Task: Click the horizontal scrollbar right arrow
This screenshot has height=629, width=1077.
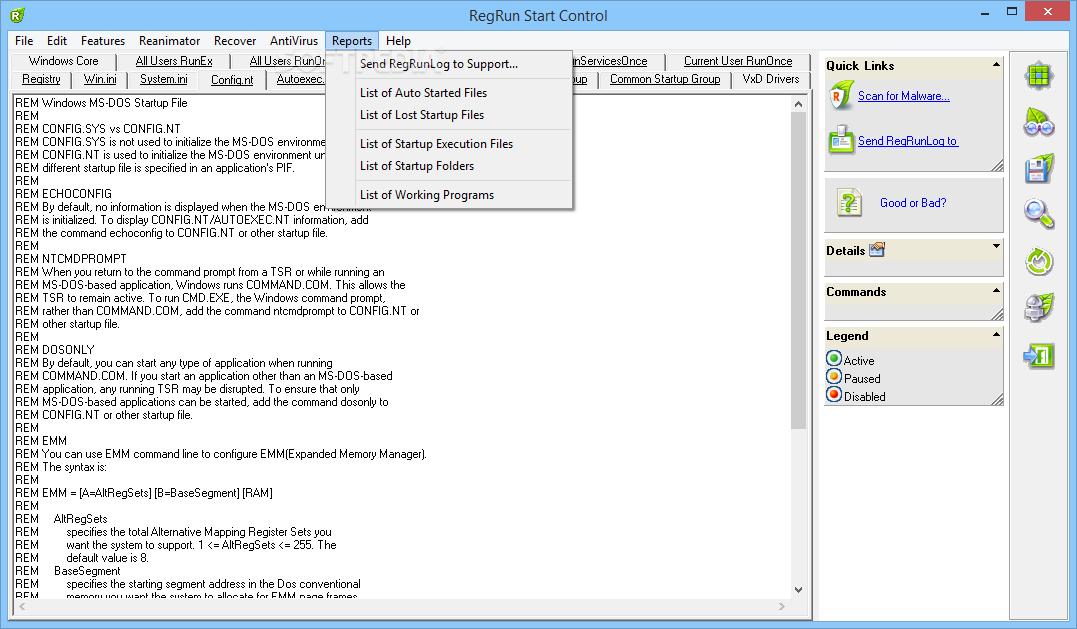Action: tap(782, 606)
